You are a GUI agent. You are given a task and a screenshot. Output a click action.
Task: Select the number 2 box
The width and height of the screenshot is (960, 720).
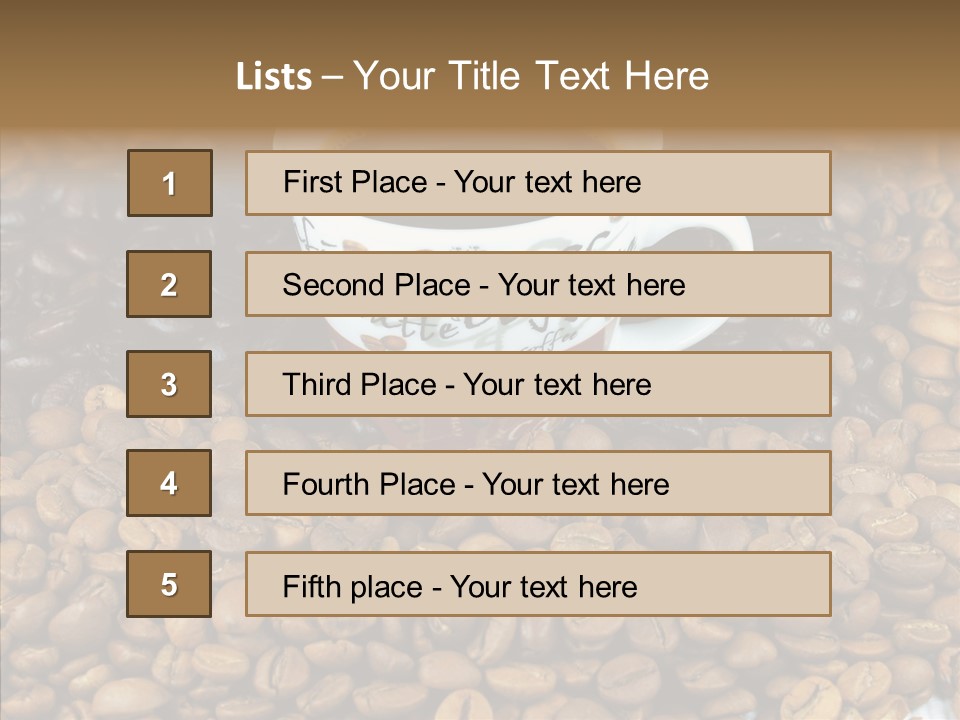click(x=169, y=284)
